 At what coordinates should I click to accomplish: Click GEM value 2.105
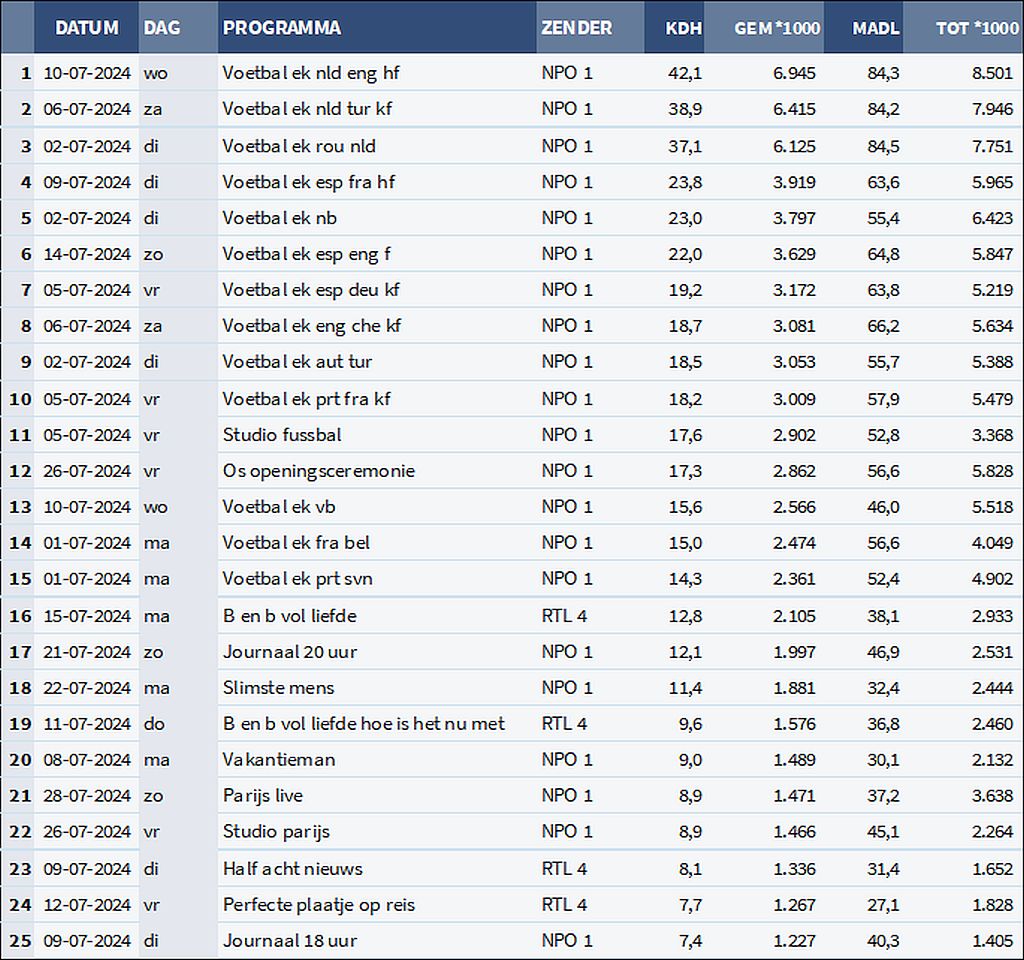[794, 616]
